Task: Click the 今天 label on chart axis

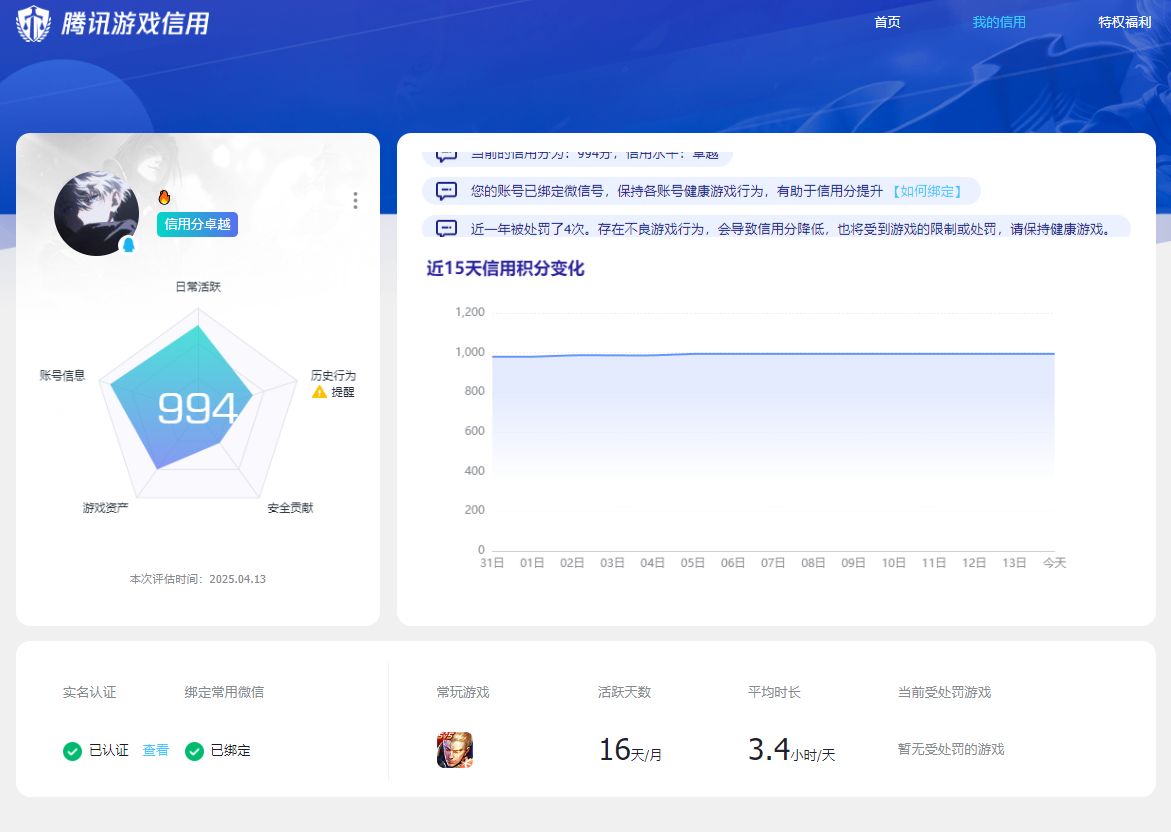Action: [x=1054, y=563]
